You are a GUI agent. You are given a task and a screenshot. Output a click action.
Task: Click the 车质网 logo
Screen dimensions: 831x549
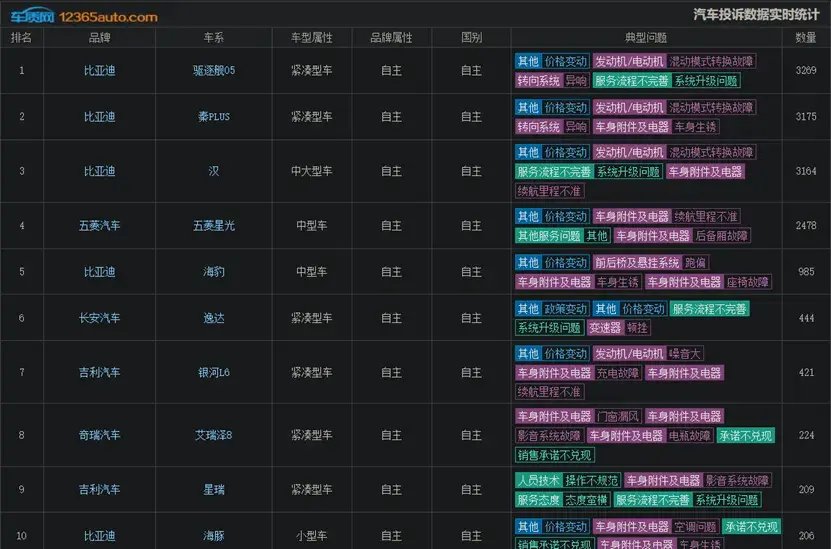click(x=32, y=16)
